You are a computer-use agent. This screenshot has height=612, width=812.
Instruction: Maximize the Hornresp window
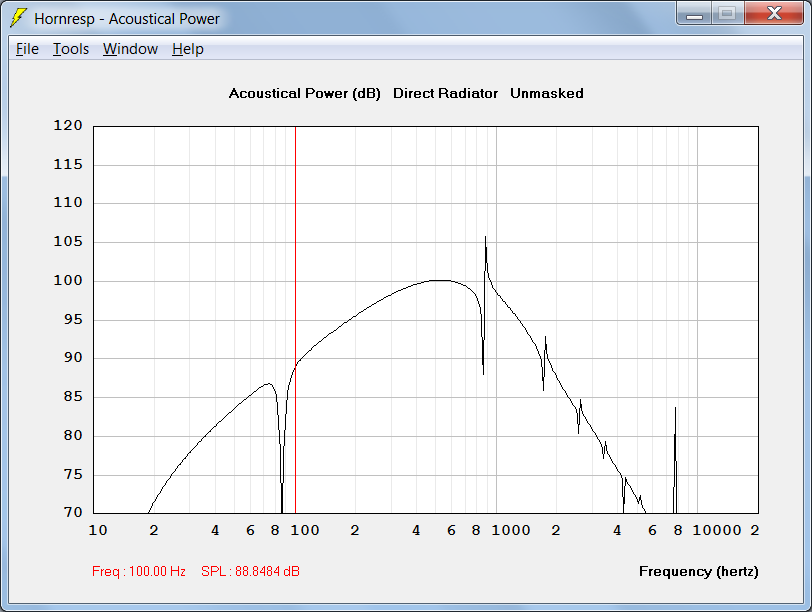(727, 13)
